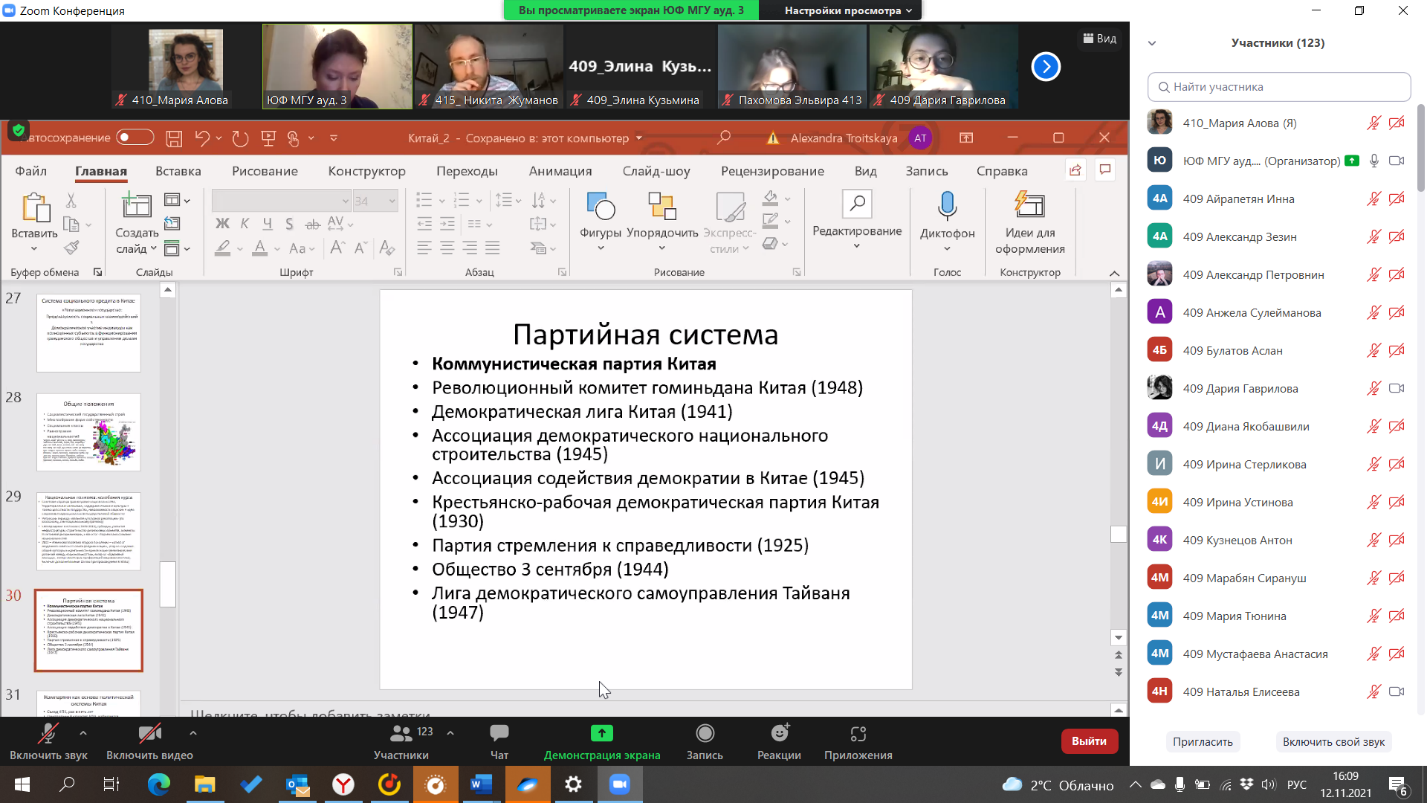Click participant 409 Кузнецов Антон
This screenshot has height=803, width=1427.
tap(1278, 540)
